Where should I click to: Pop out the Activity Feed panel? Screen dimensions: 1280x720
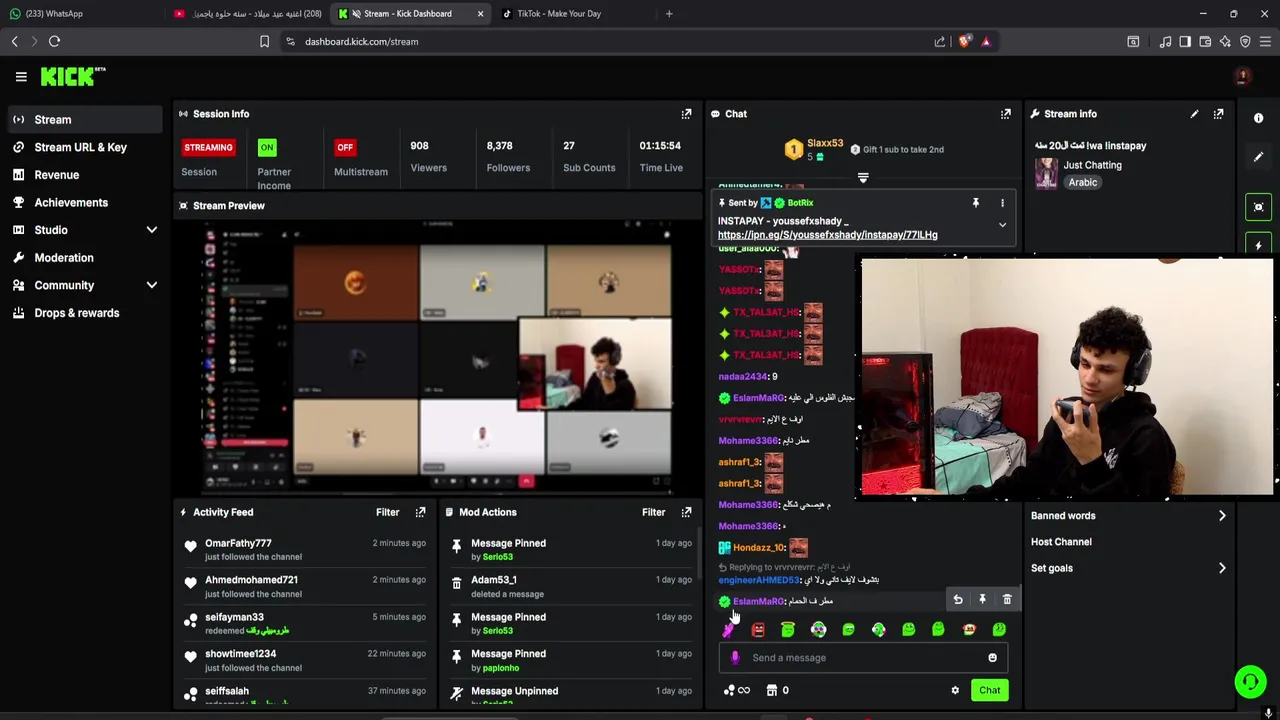pos(420,512)
